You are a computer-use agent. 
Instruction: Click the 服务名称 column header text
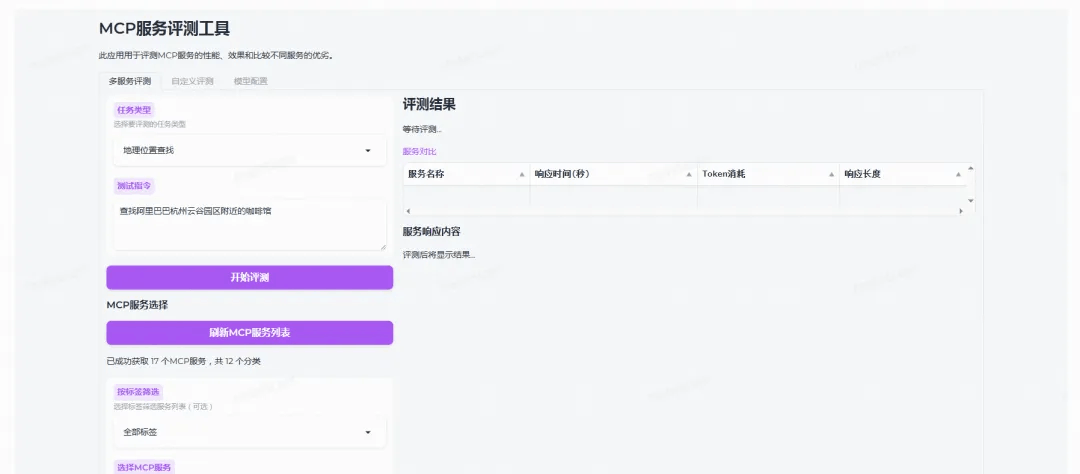(426, 174)
